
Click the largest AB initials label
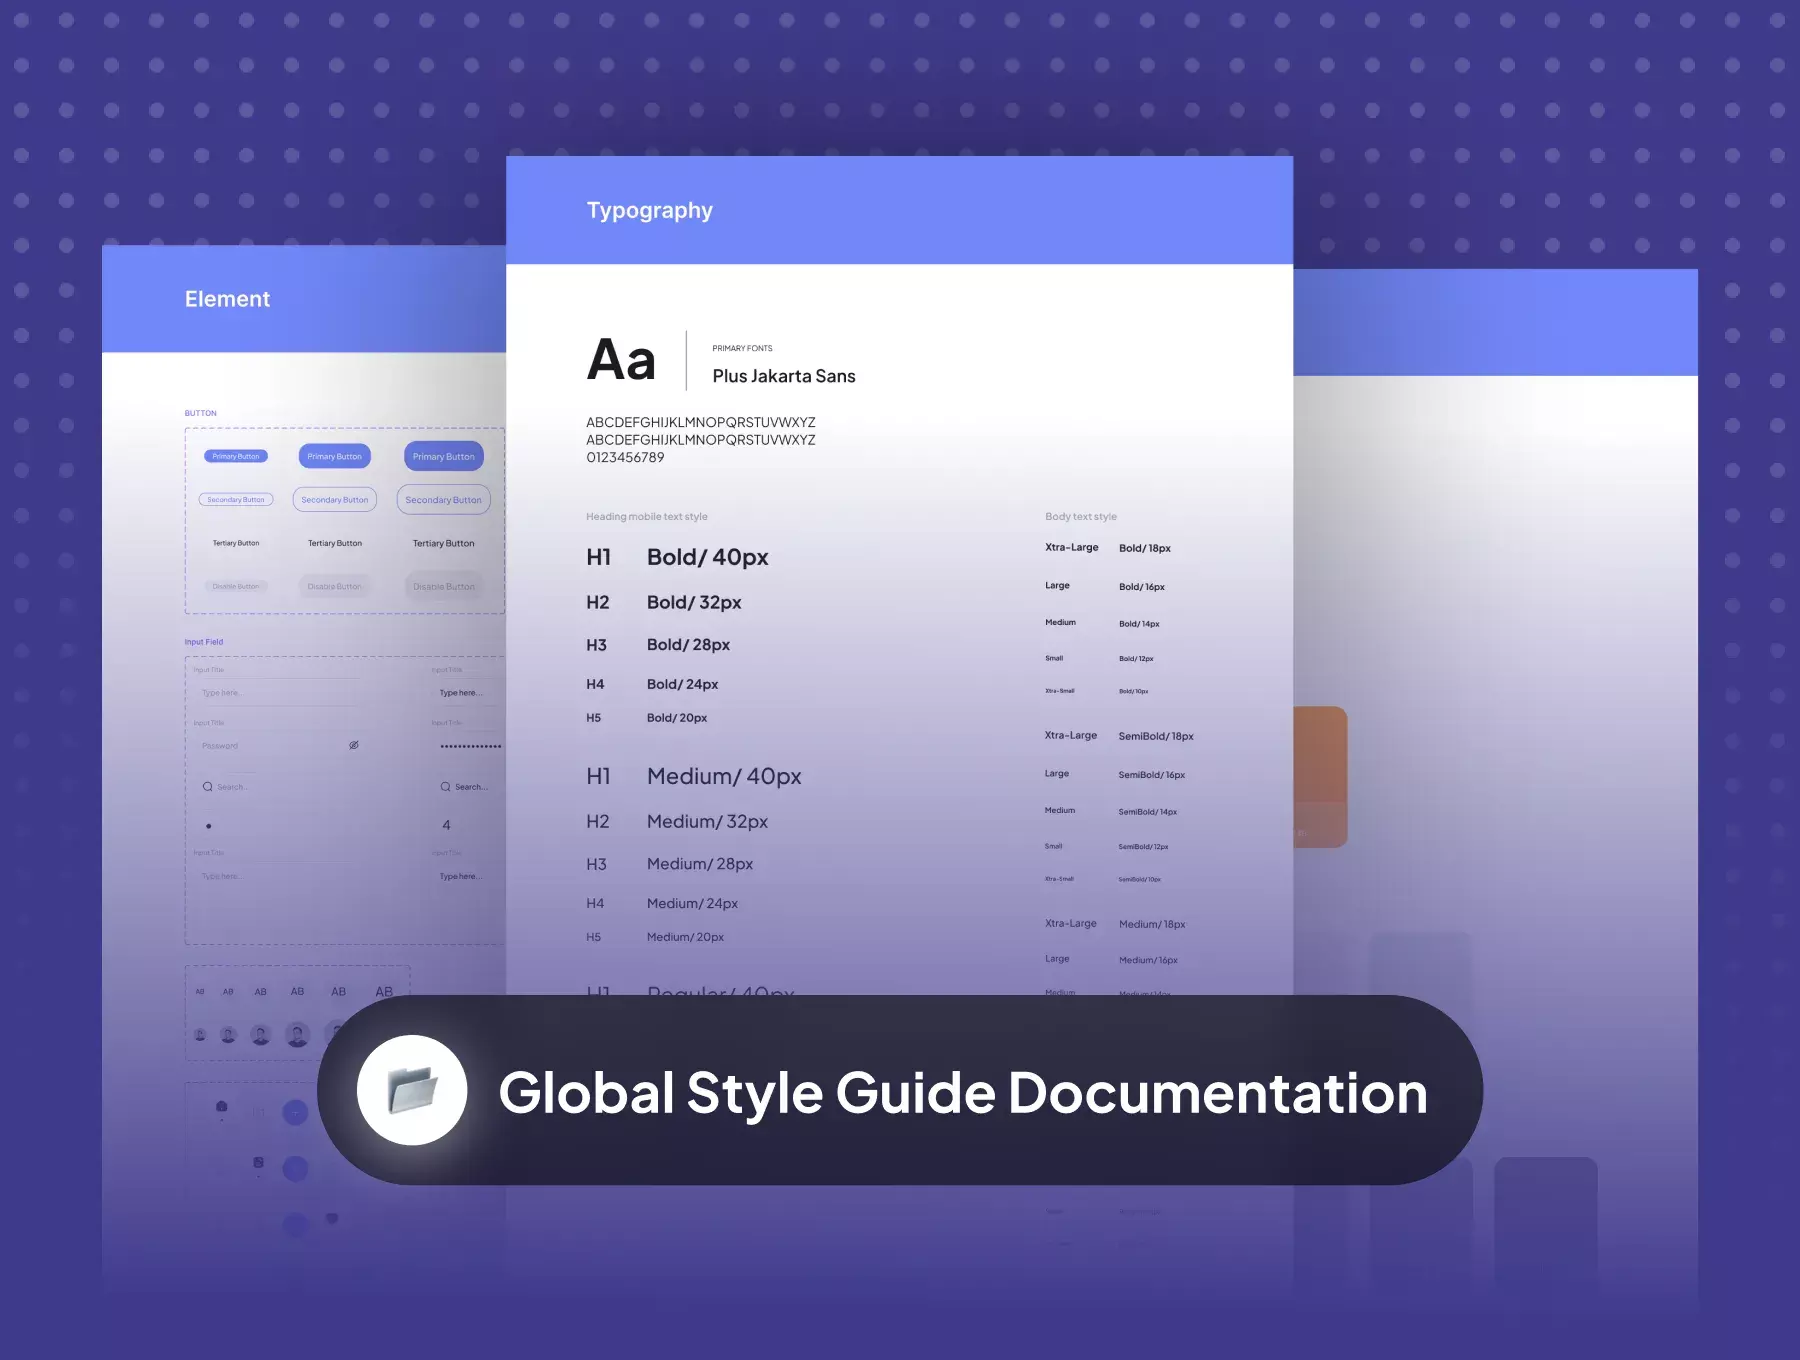tap(384, 992)
